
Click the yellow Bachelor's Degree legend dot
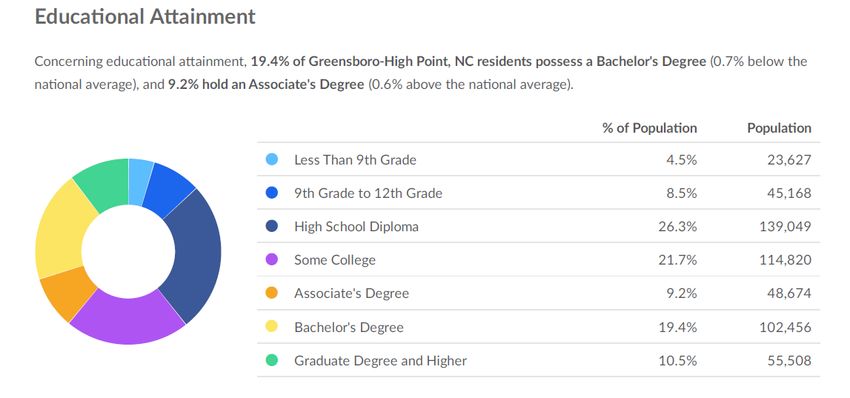tap(272, 327)
